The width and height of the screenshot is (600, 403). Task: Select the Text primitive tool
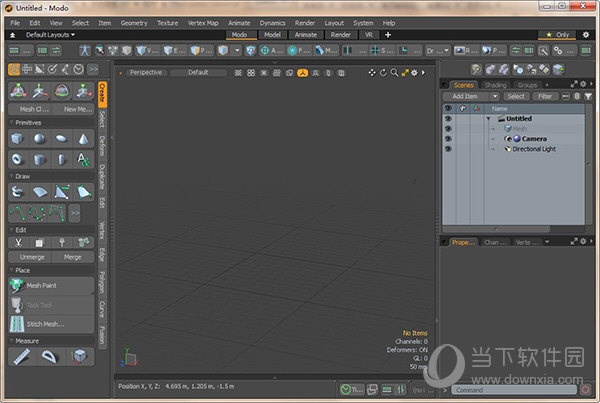click(83, 159)
